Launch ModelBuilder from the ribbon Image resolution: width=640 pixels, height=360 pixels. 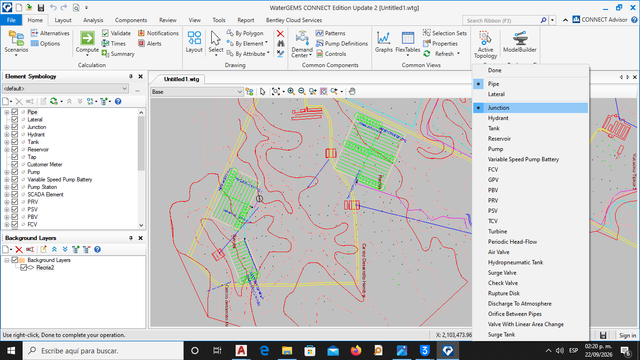tap(520, 38)
